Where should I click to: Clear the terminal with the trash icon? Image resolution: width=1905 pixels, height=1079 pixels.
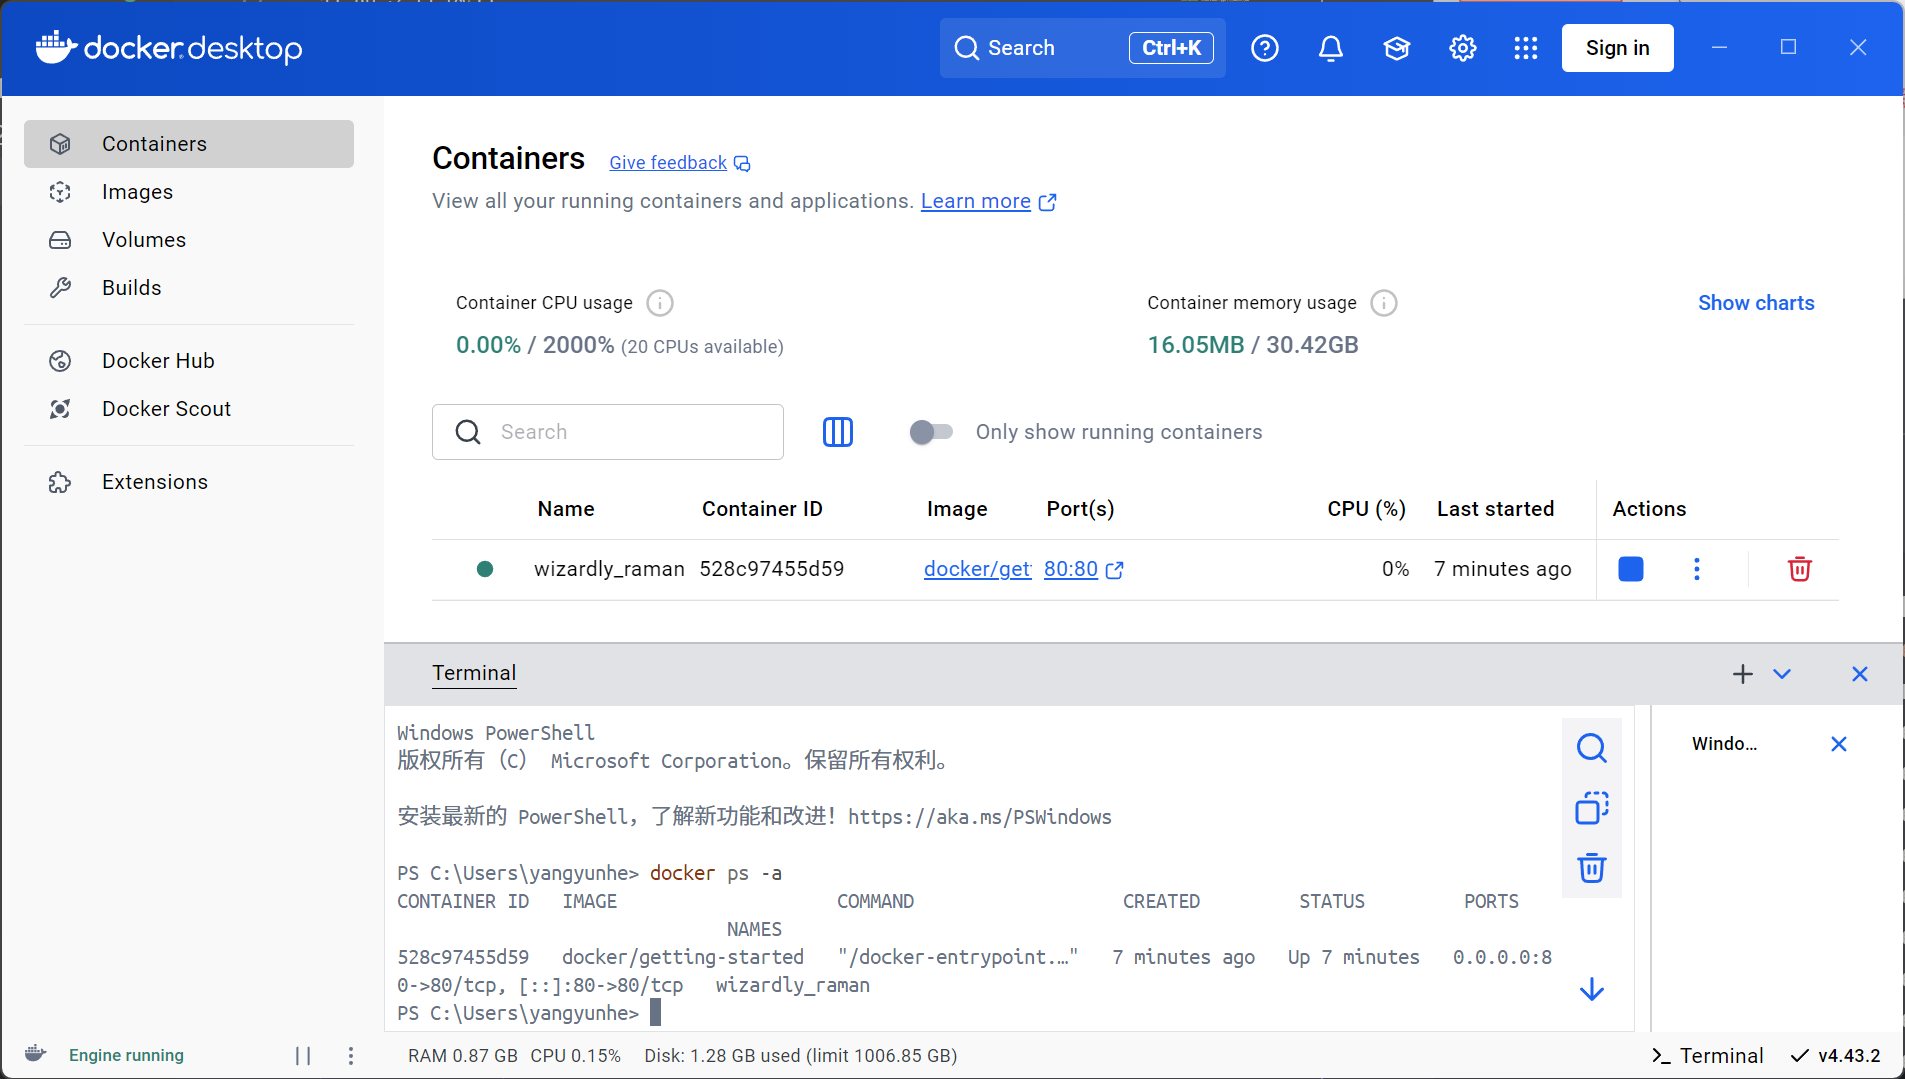(1591, 868)
